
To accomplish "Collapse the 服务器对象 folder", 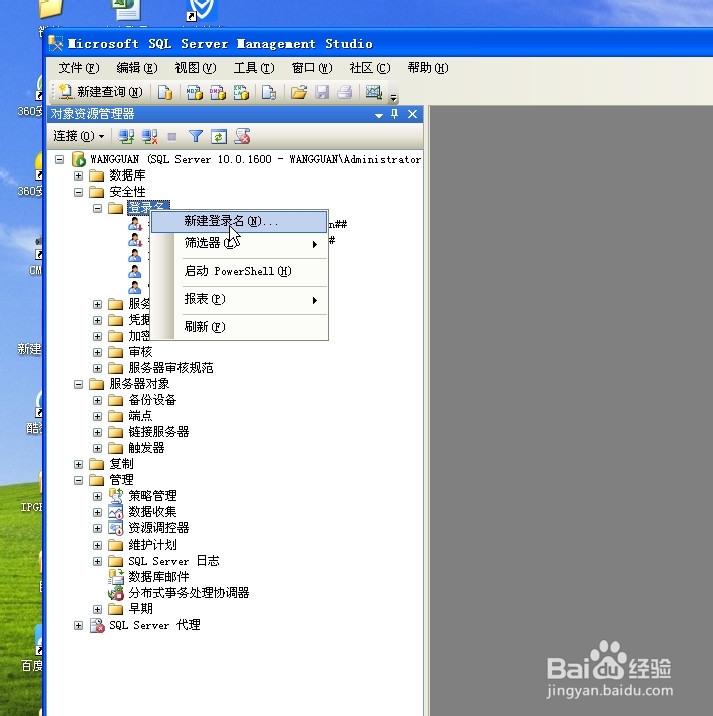I will [79, 384].
